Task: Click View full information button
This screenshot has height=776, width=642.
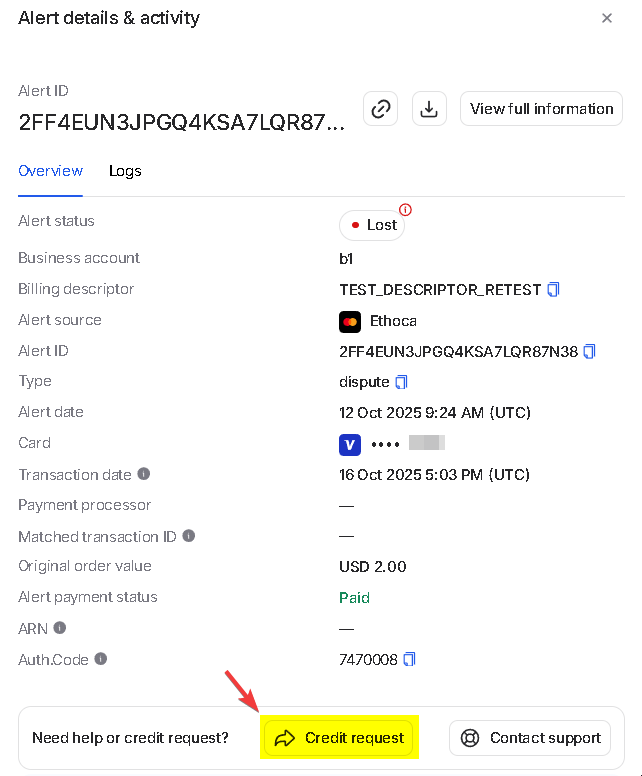Action: [x=541, y=109]
